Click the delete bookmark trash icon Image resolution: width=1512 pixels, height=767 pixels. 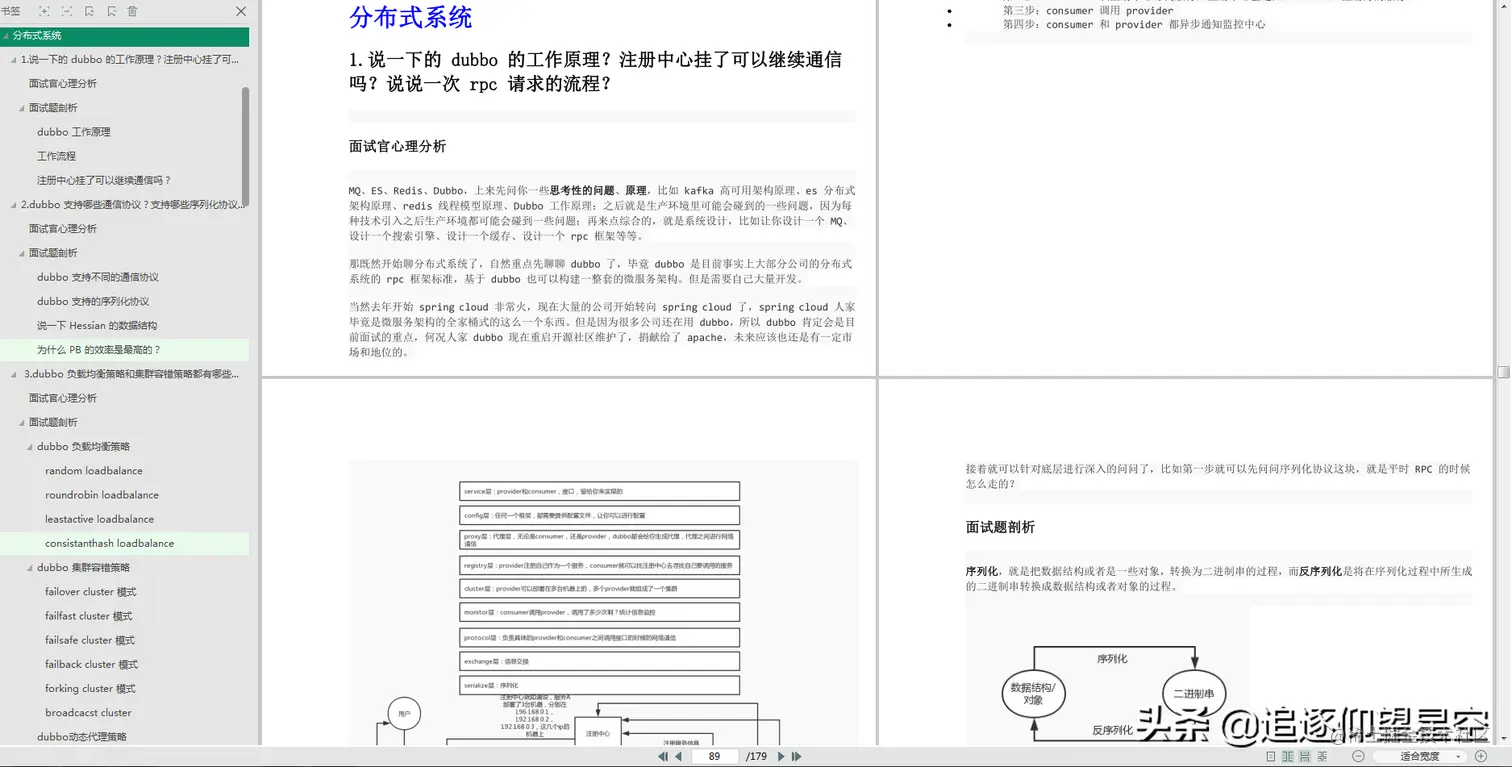click(x=133, y=11)
